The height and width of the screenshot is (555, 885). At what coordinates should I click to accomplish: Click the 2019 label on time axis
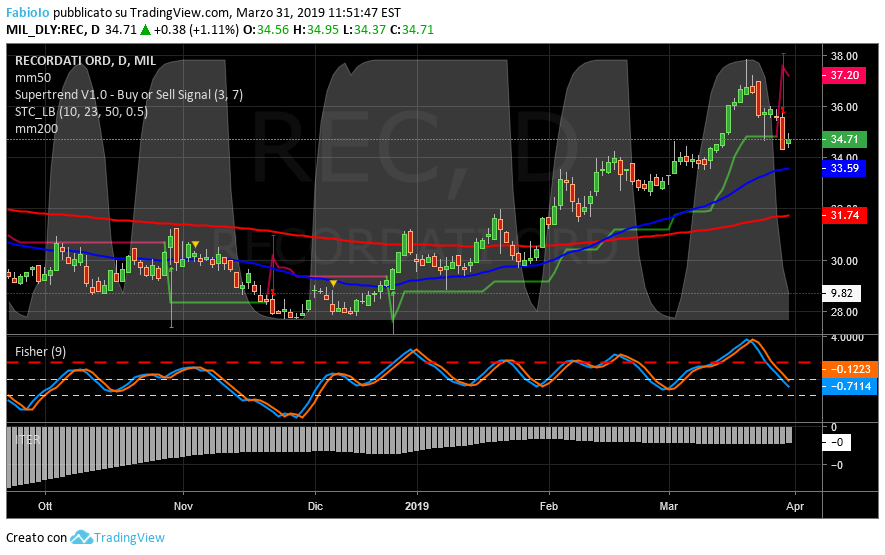(417, 506)
